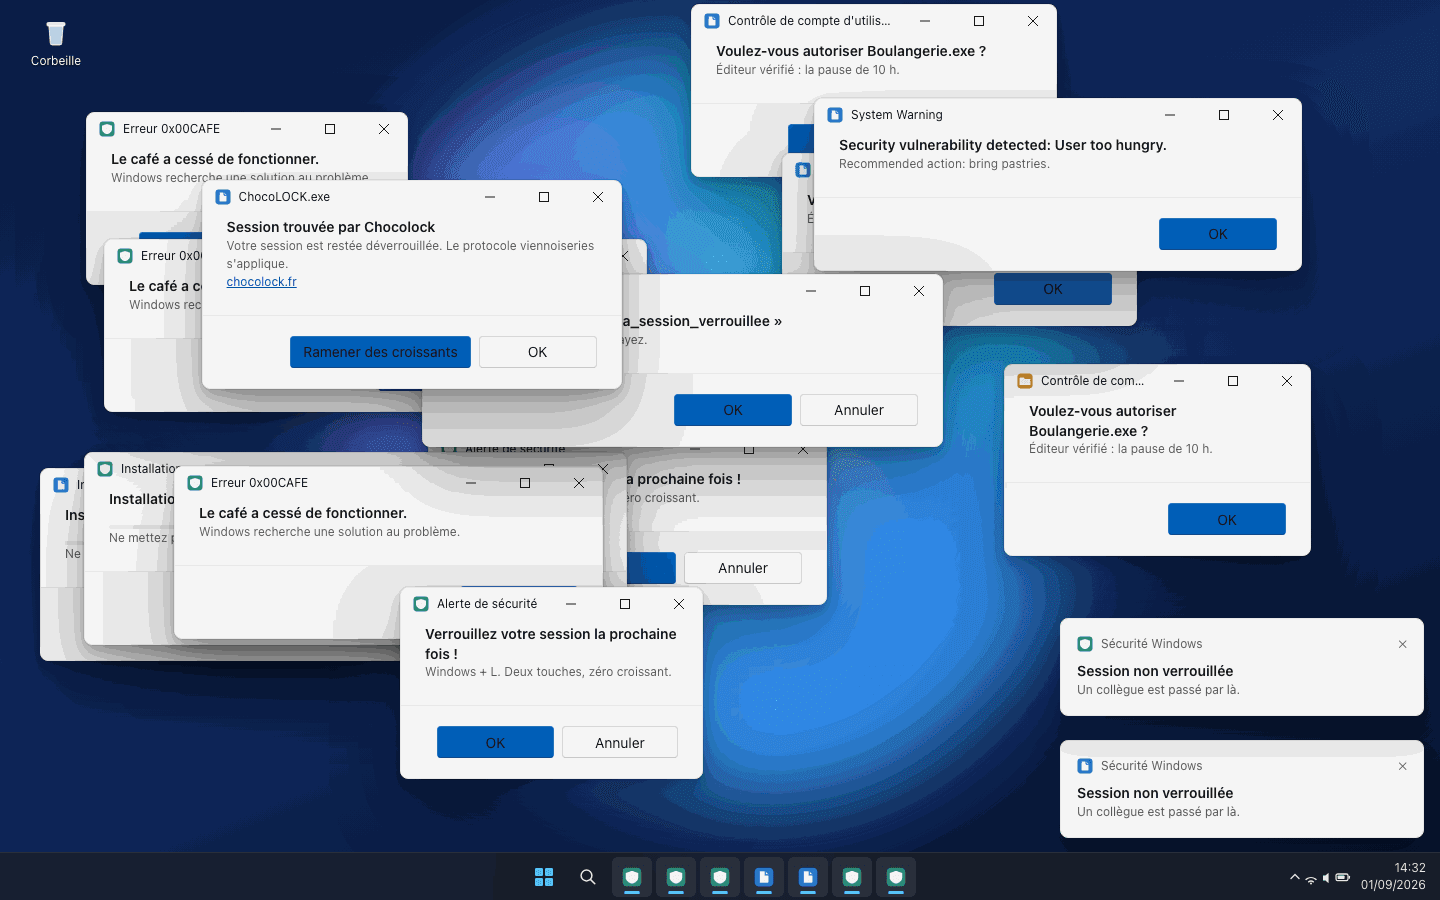The width and height of the screenshot is (1440, 900).
Task: Maximize the System Warning window
Action: click(x=1224, y=115)
